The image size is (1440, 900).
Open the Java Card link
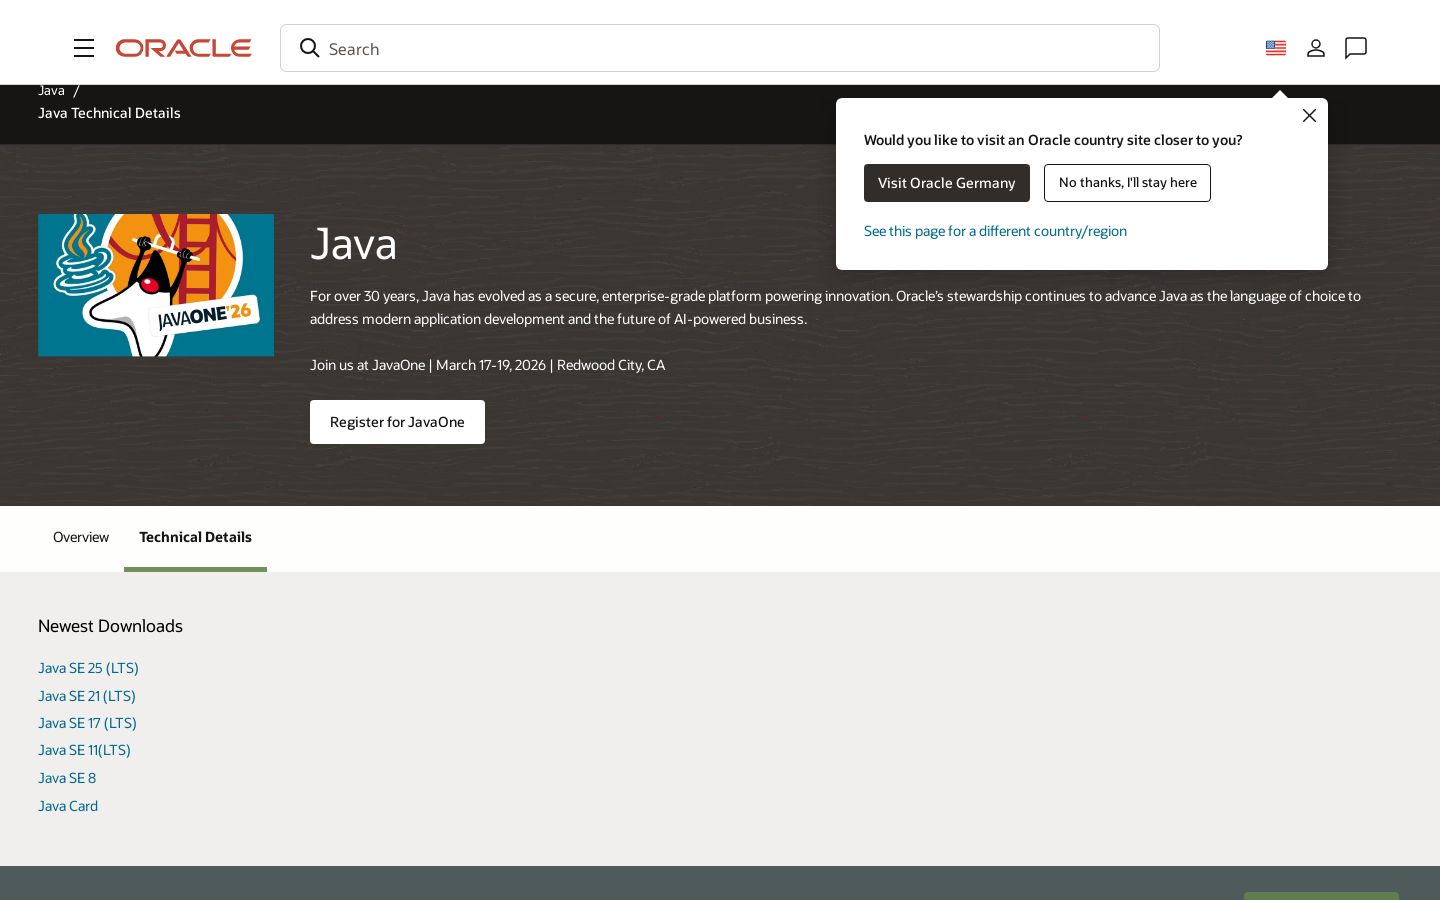(68, 806)
